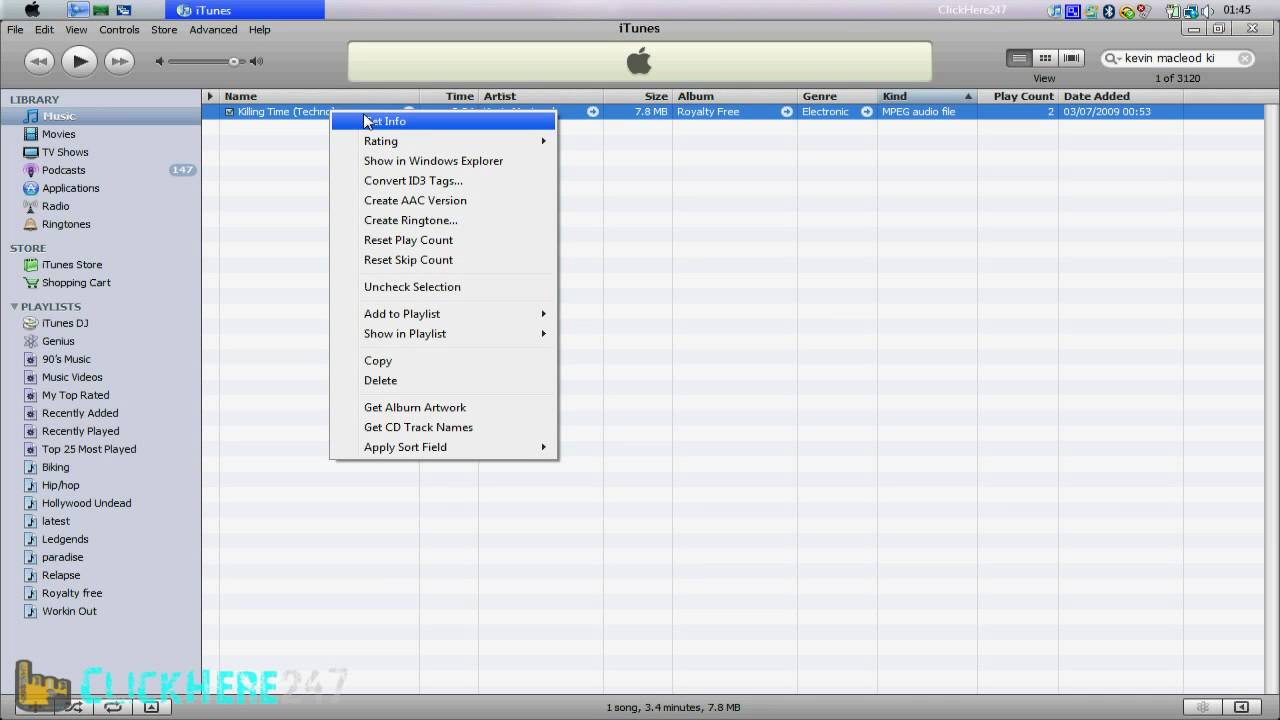Click the mute speaker icon left of volume
The height and width of the screenshot is (720, 1280).
159,62
